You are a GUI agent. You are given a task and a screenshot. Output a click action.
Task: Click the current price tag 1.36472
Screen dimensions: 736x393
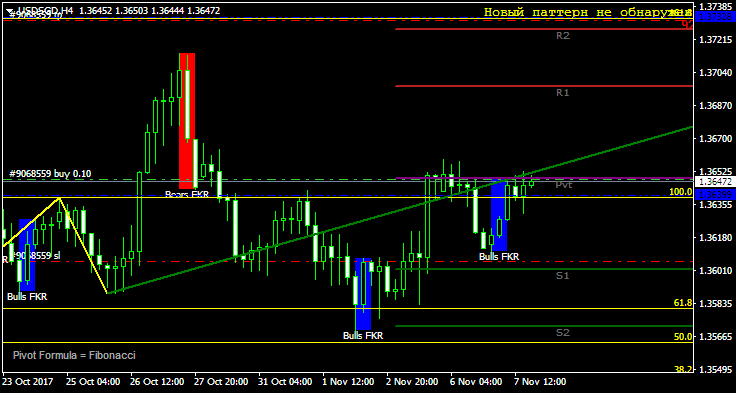tap(714, 181)
